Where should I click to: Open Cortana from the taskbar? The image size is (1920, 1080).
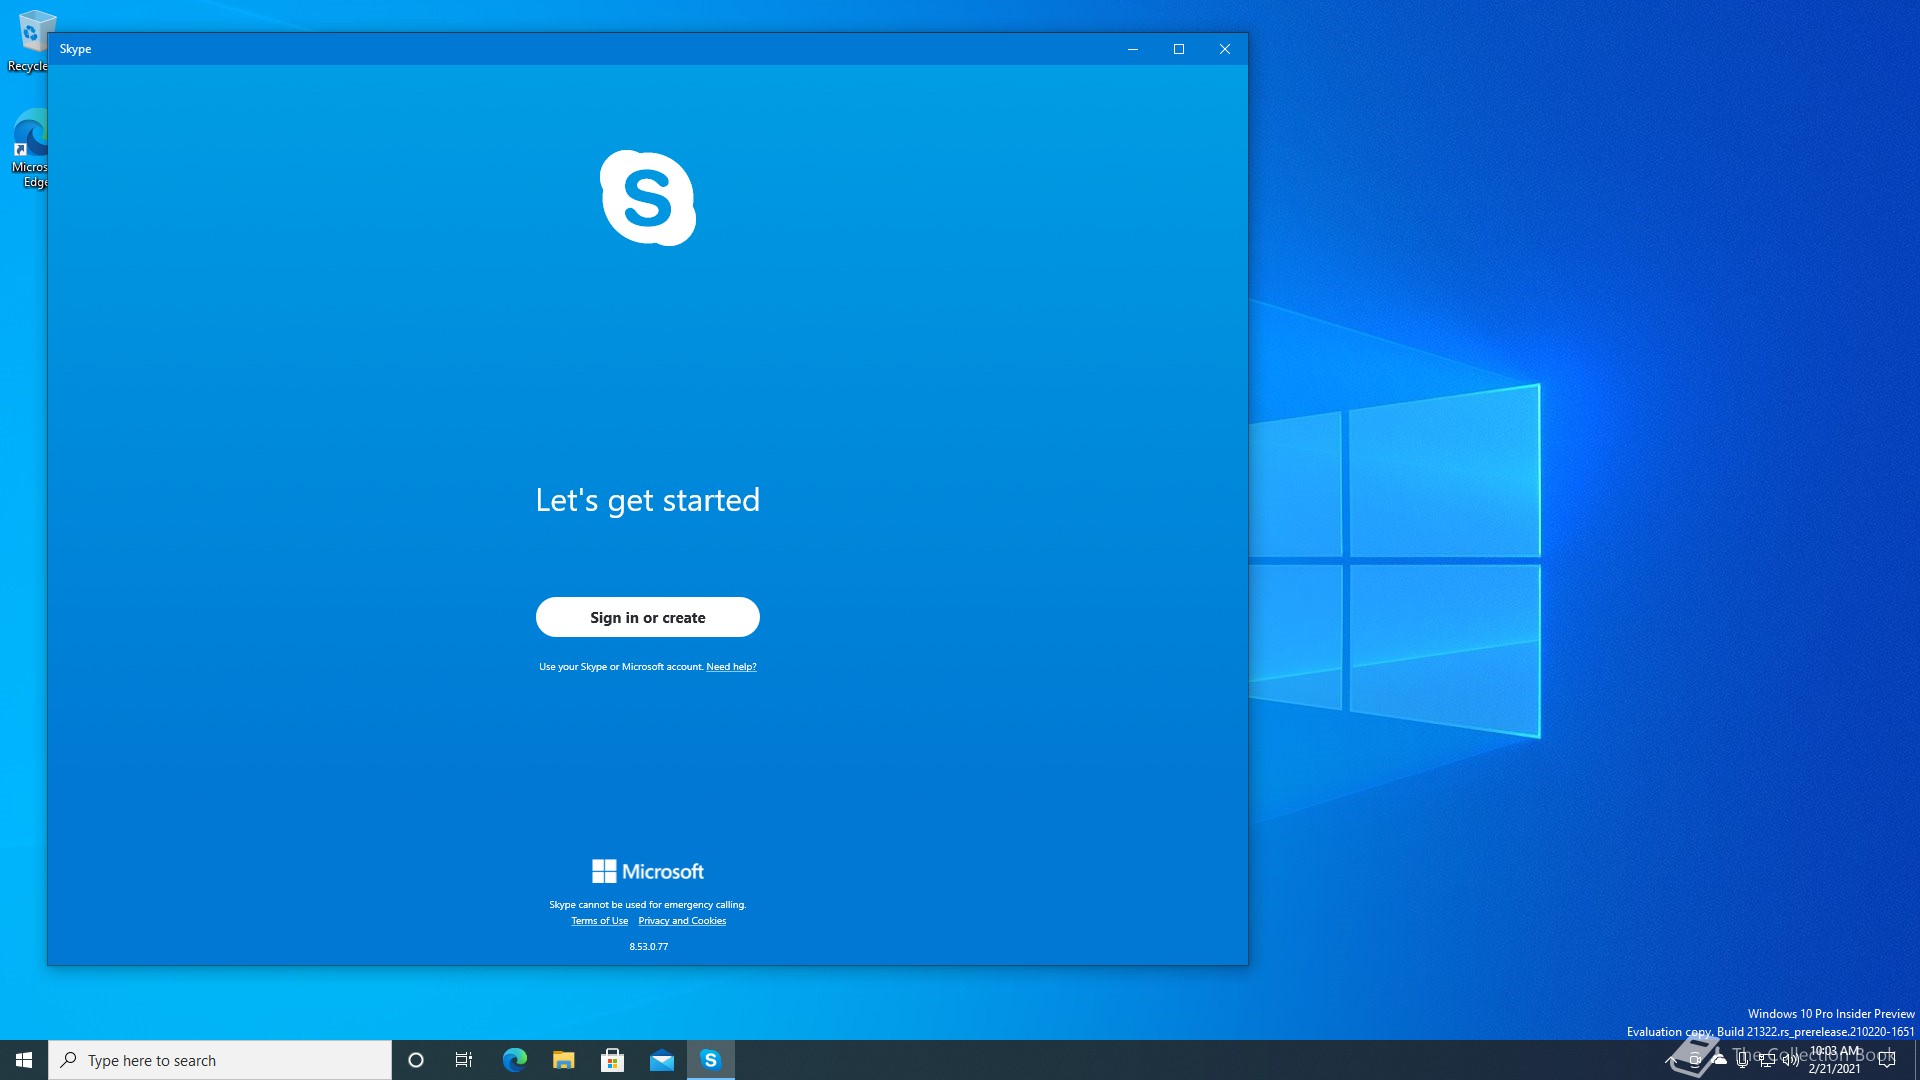(x=416, y=1060)
